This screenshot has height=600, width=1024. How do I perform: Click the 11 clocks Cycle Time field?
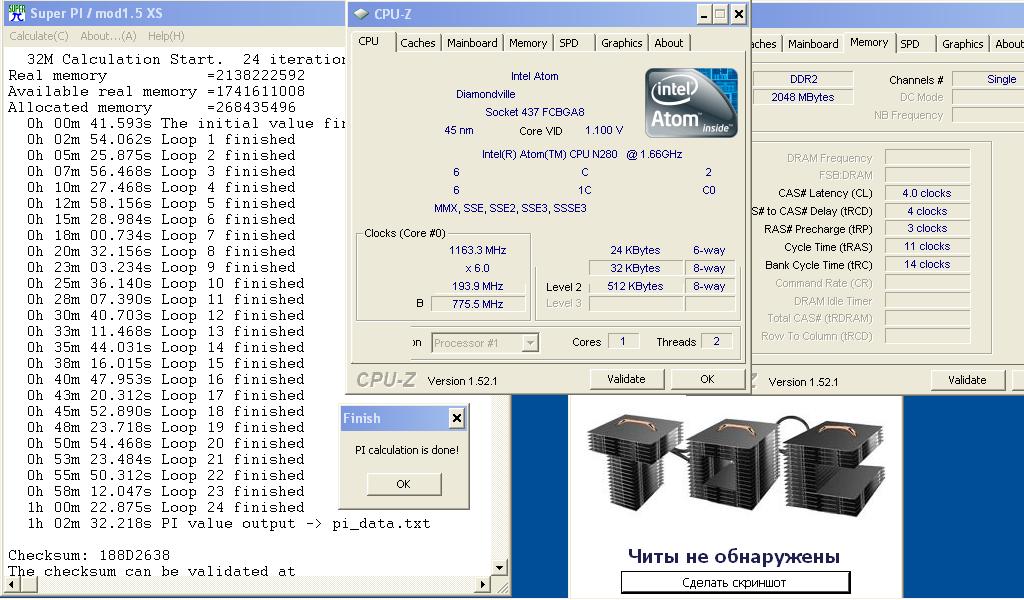[x=927, y=247]
